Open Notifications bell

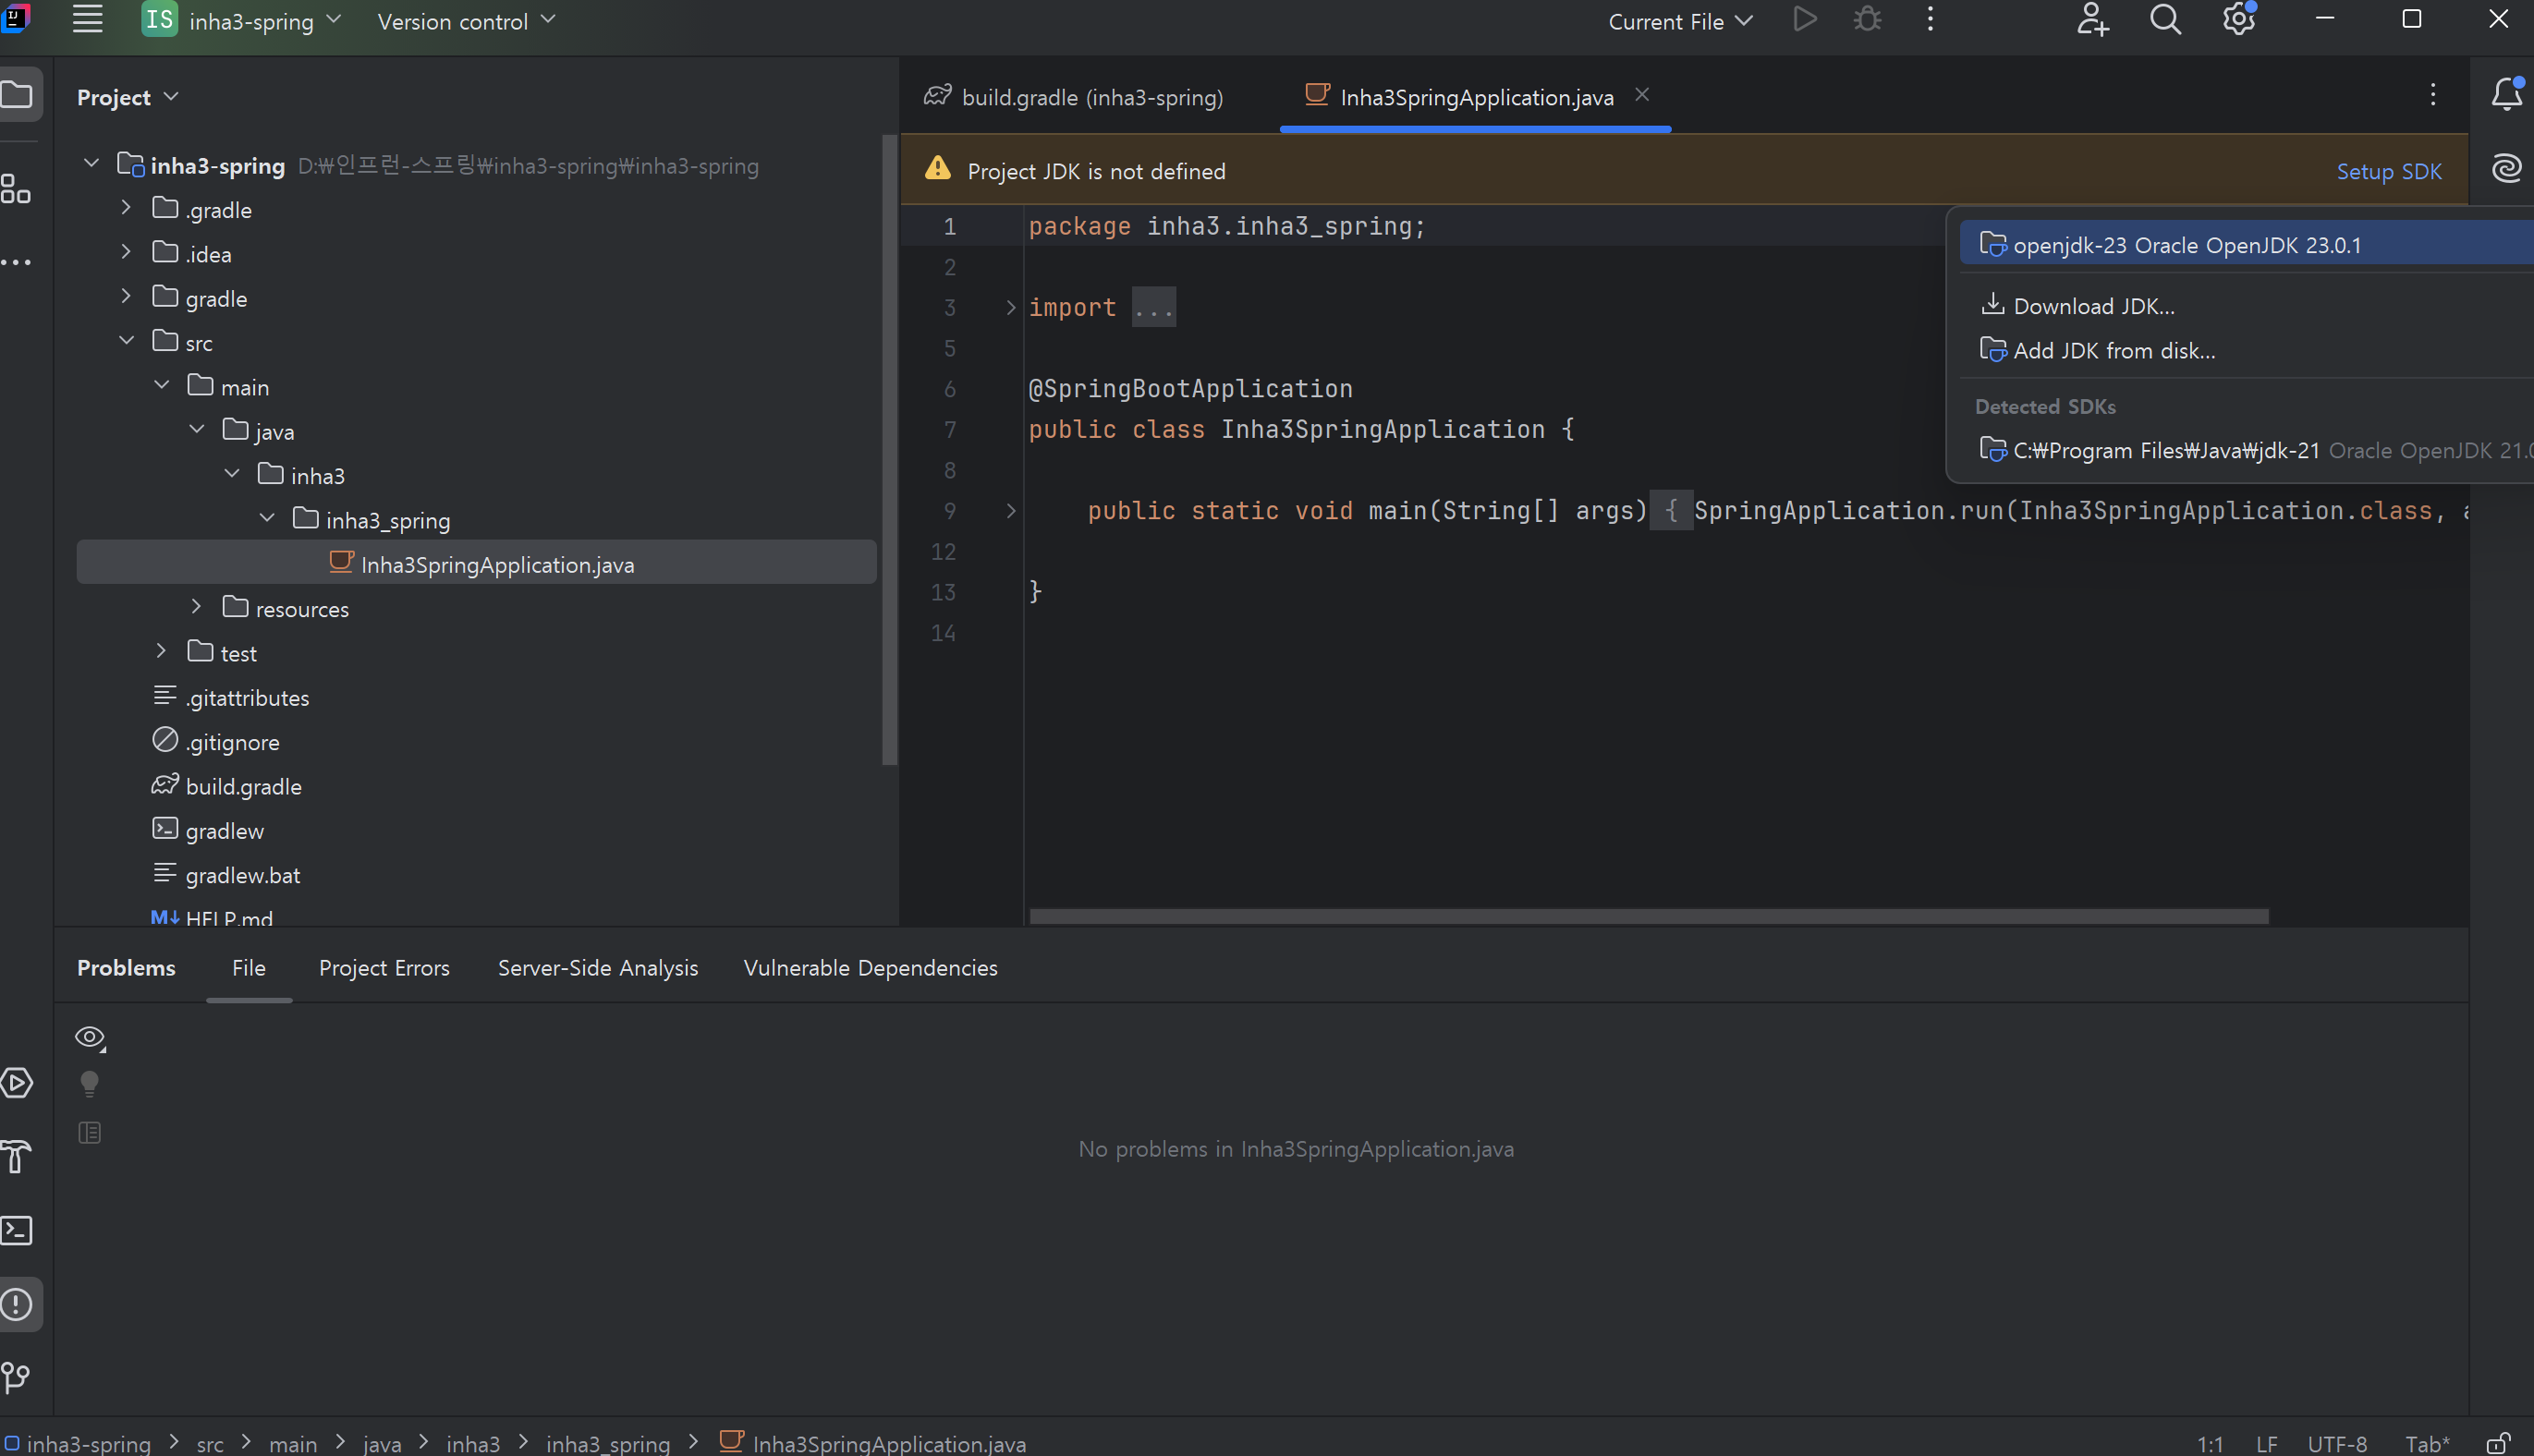(x=2507, y=94)
